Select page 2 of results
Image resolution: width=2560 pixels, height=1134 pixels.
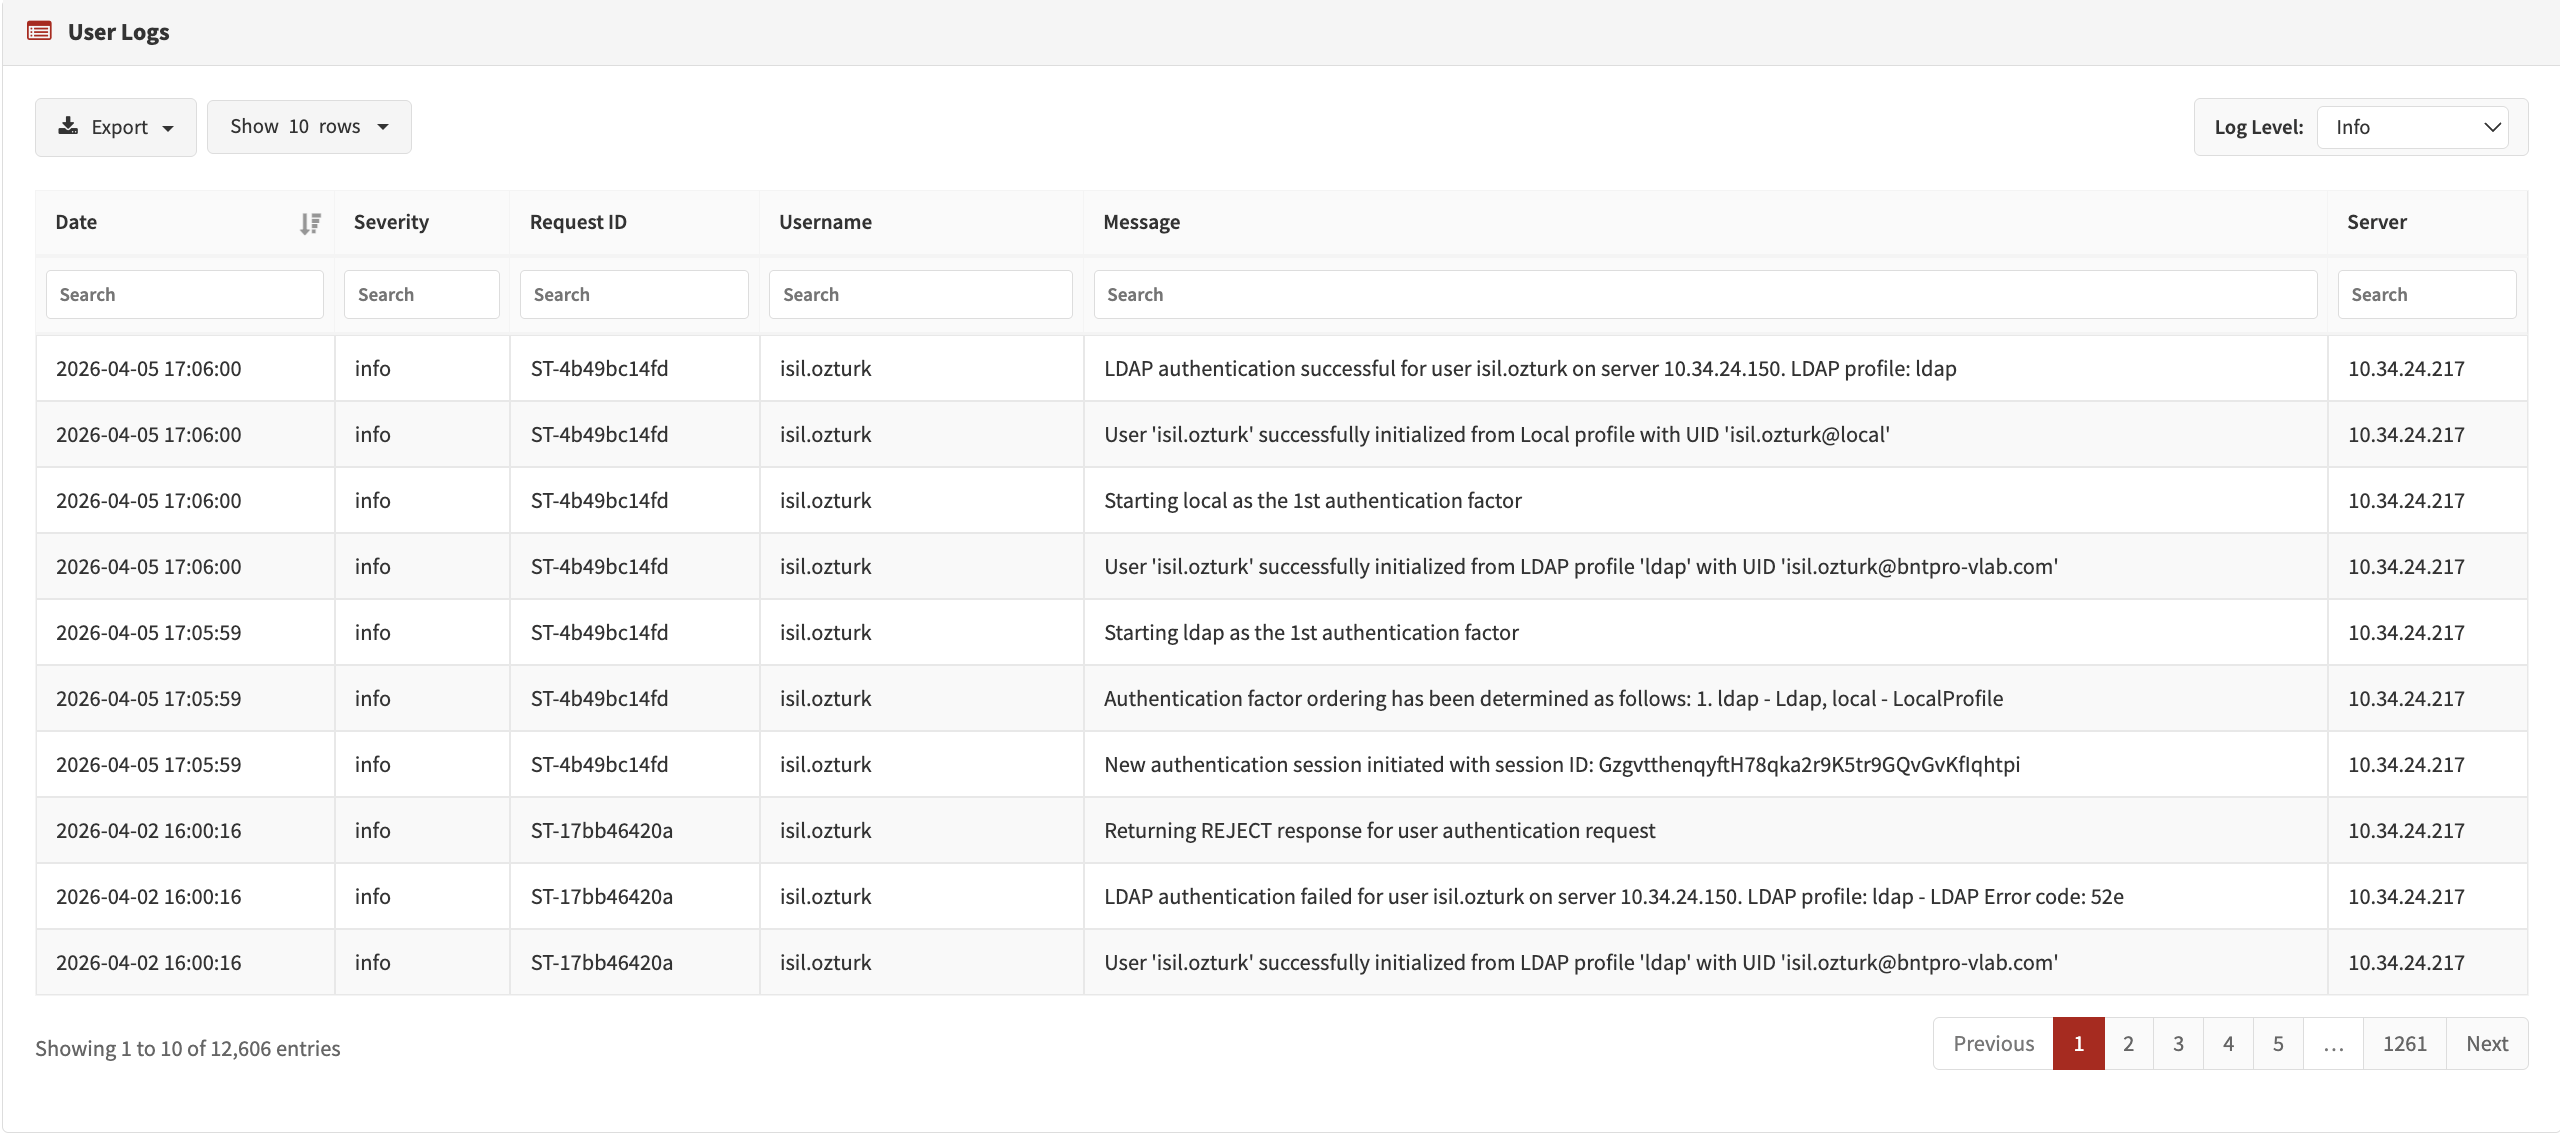click(x=2129, y=1043)
